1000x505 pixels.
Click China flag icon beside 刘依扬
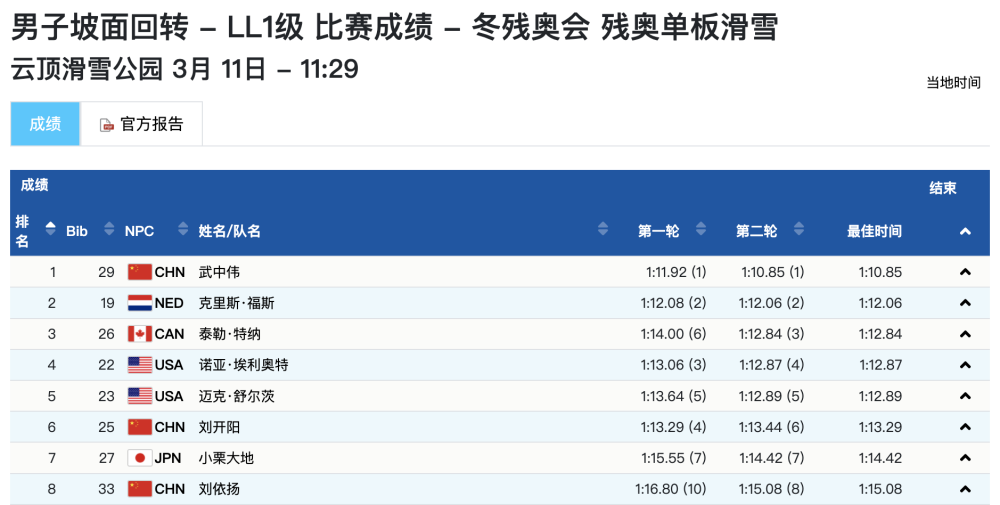pyautogui.click(x=139, y=489)
